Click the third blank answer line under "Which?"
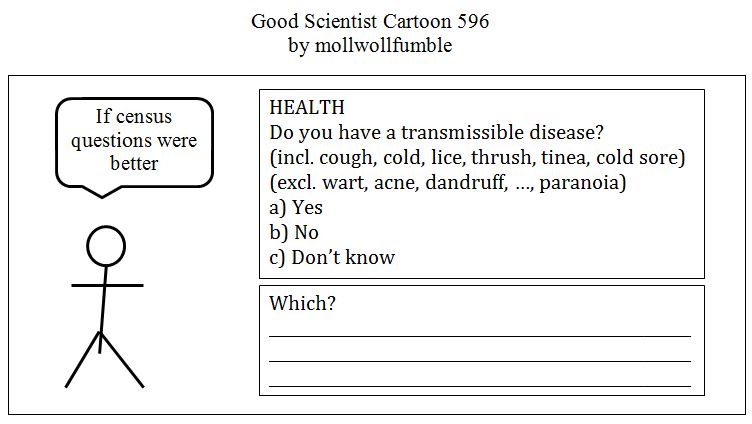 [x=480, y=385]
